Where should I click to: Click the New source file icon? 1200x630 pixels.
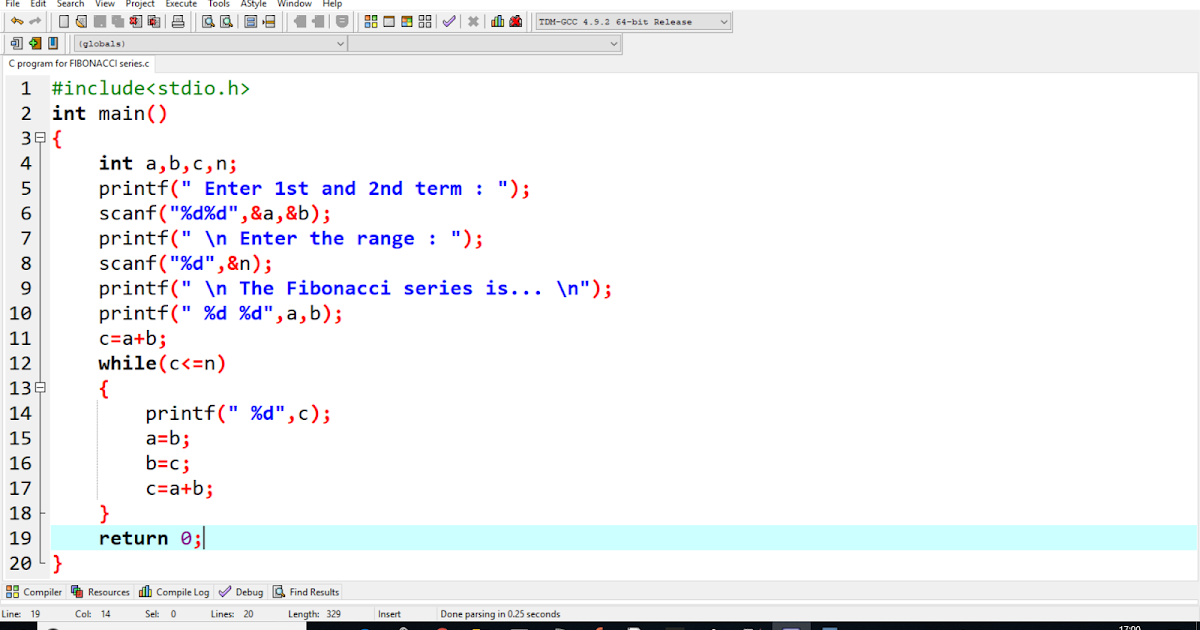tap(63, 20)
